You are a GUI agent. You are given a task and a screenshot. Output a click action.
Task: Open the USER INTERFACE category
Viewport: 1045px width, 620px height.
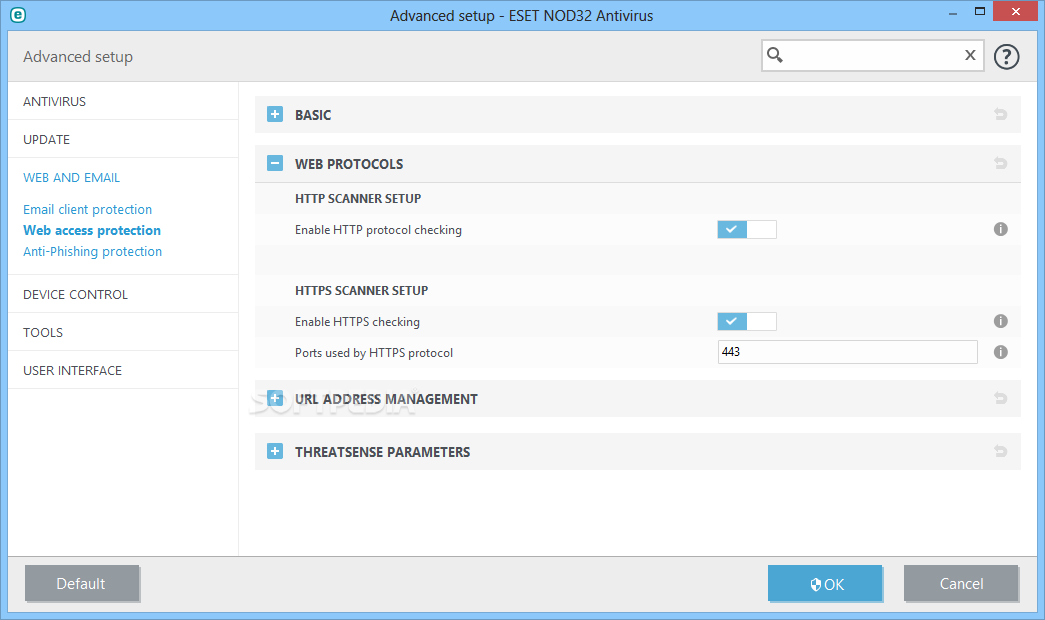coord(73,370)
